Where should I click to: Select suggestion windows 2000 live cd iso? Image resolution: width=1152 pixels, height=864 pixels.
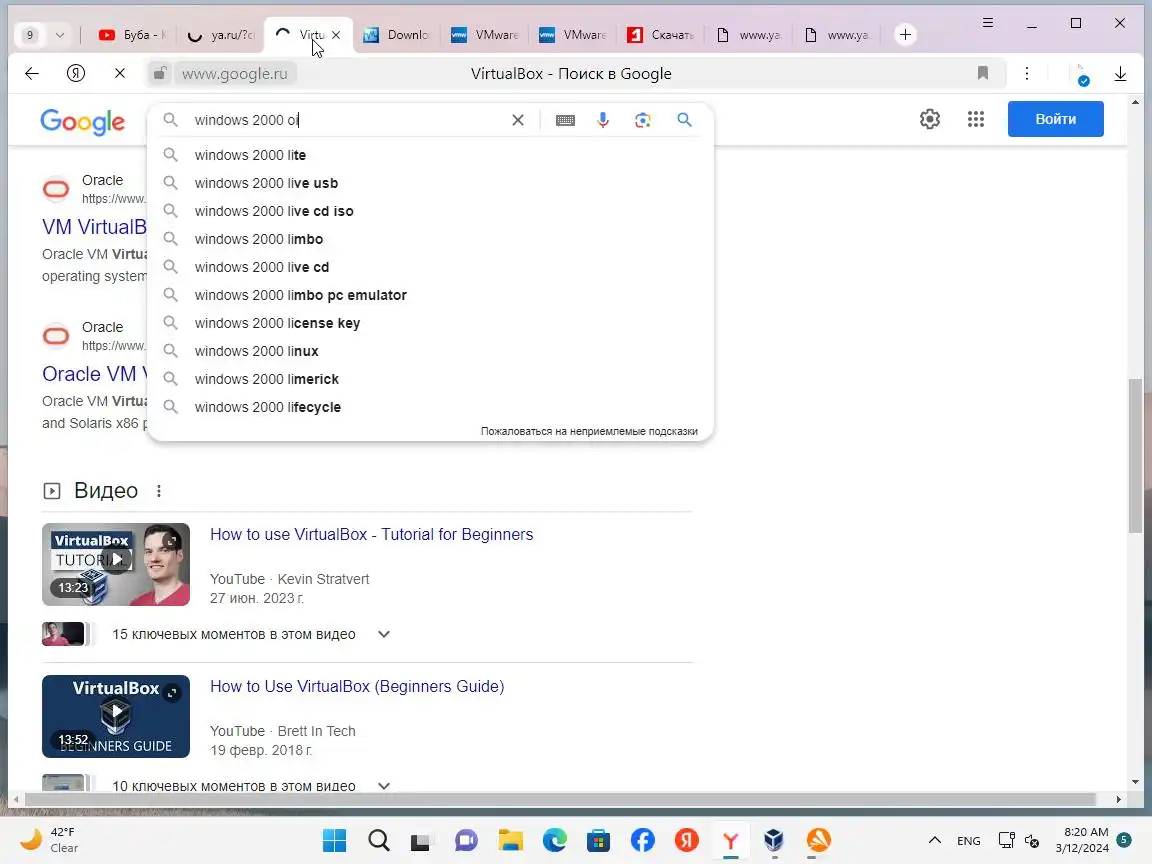pos(430,211)
